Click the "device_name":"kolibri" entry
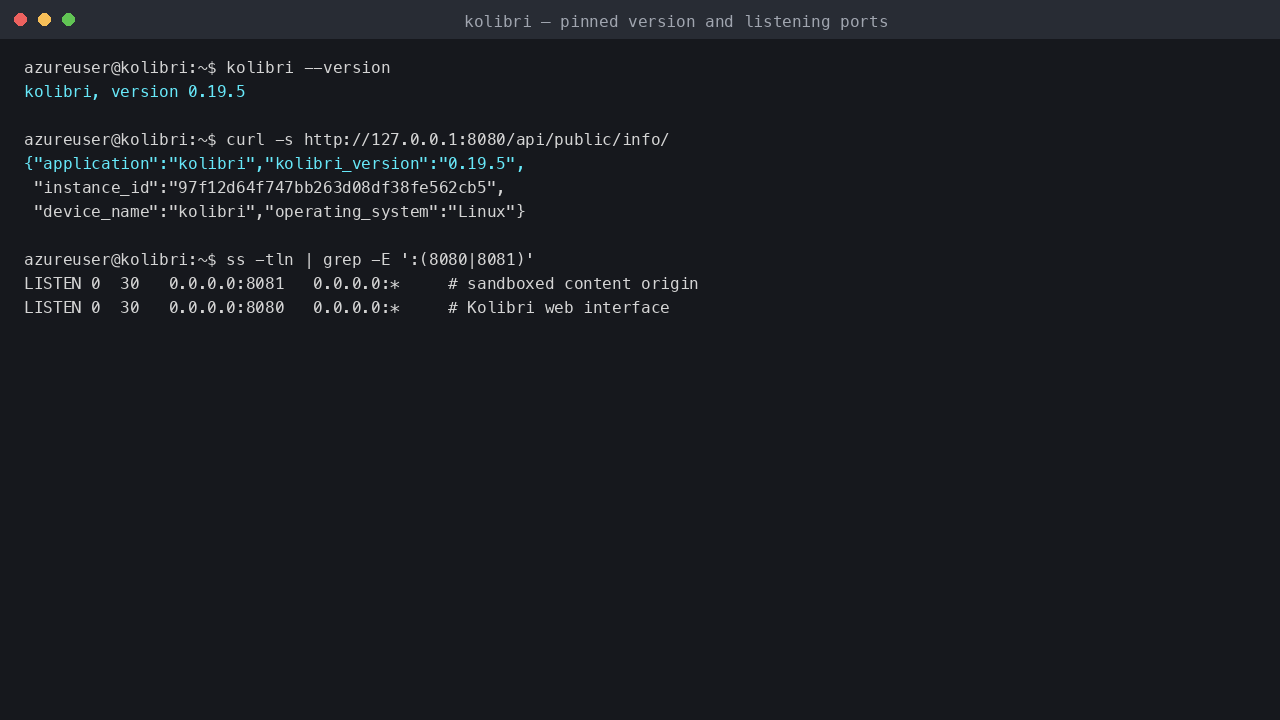1280x720 pixels. point(144,212)
